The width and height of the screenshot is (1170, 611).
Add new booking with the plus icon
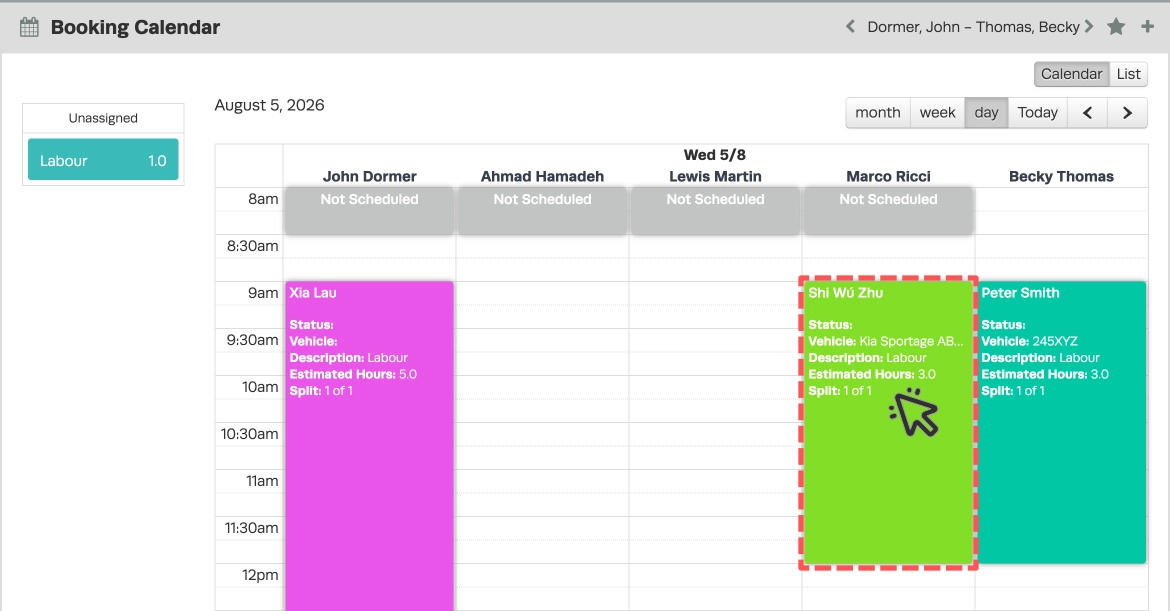click(x=1148, y=27)
